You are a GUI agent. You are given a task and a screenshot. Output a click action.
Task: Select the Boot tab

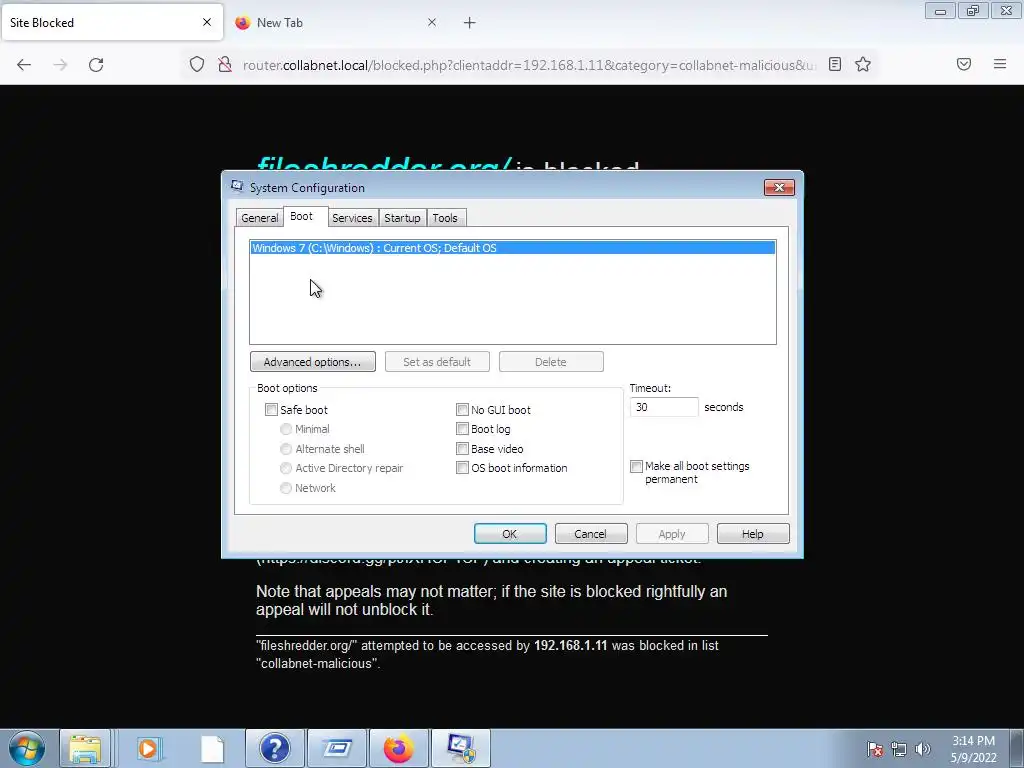pos(302,216)
